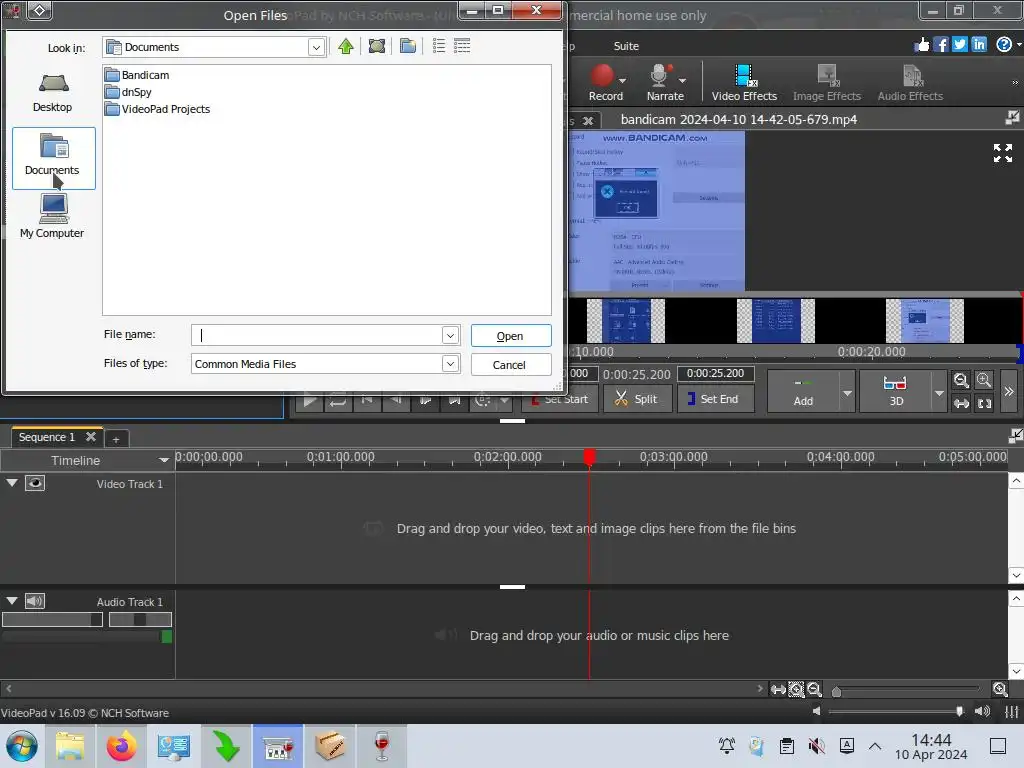Open Firefox from the taskbar
1024x768 pixels.
coord(122,746)
